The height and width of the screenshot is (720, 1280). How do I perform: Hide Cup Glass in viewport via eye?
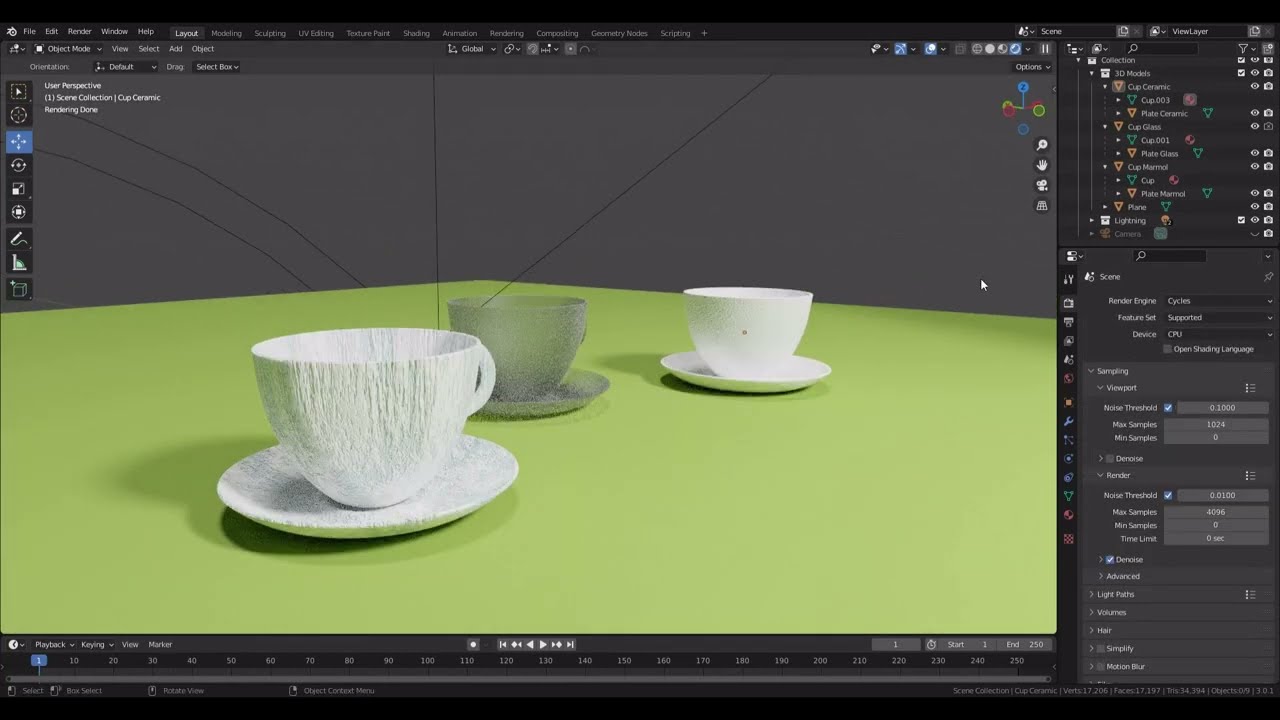coord(1255,127)
